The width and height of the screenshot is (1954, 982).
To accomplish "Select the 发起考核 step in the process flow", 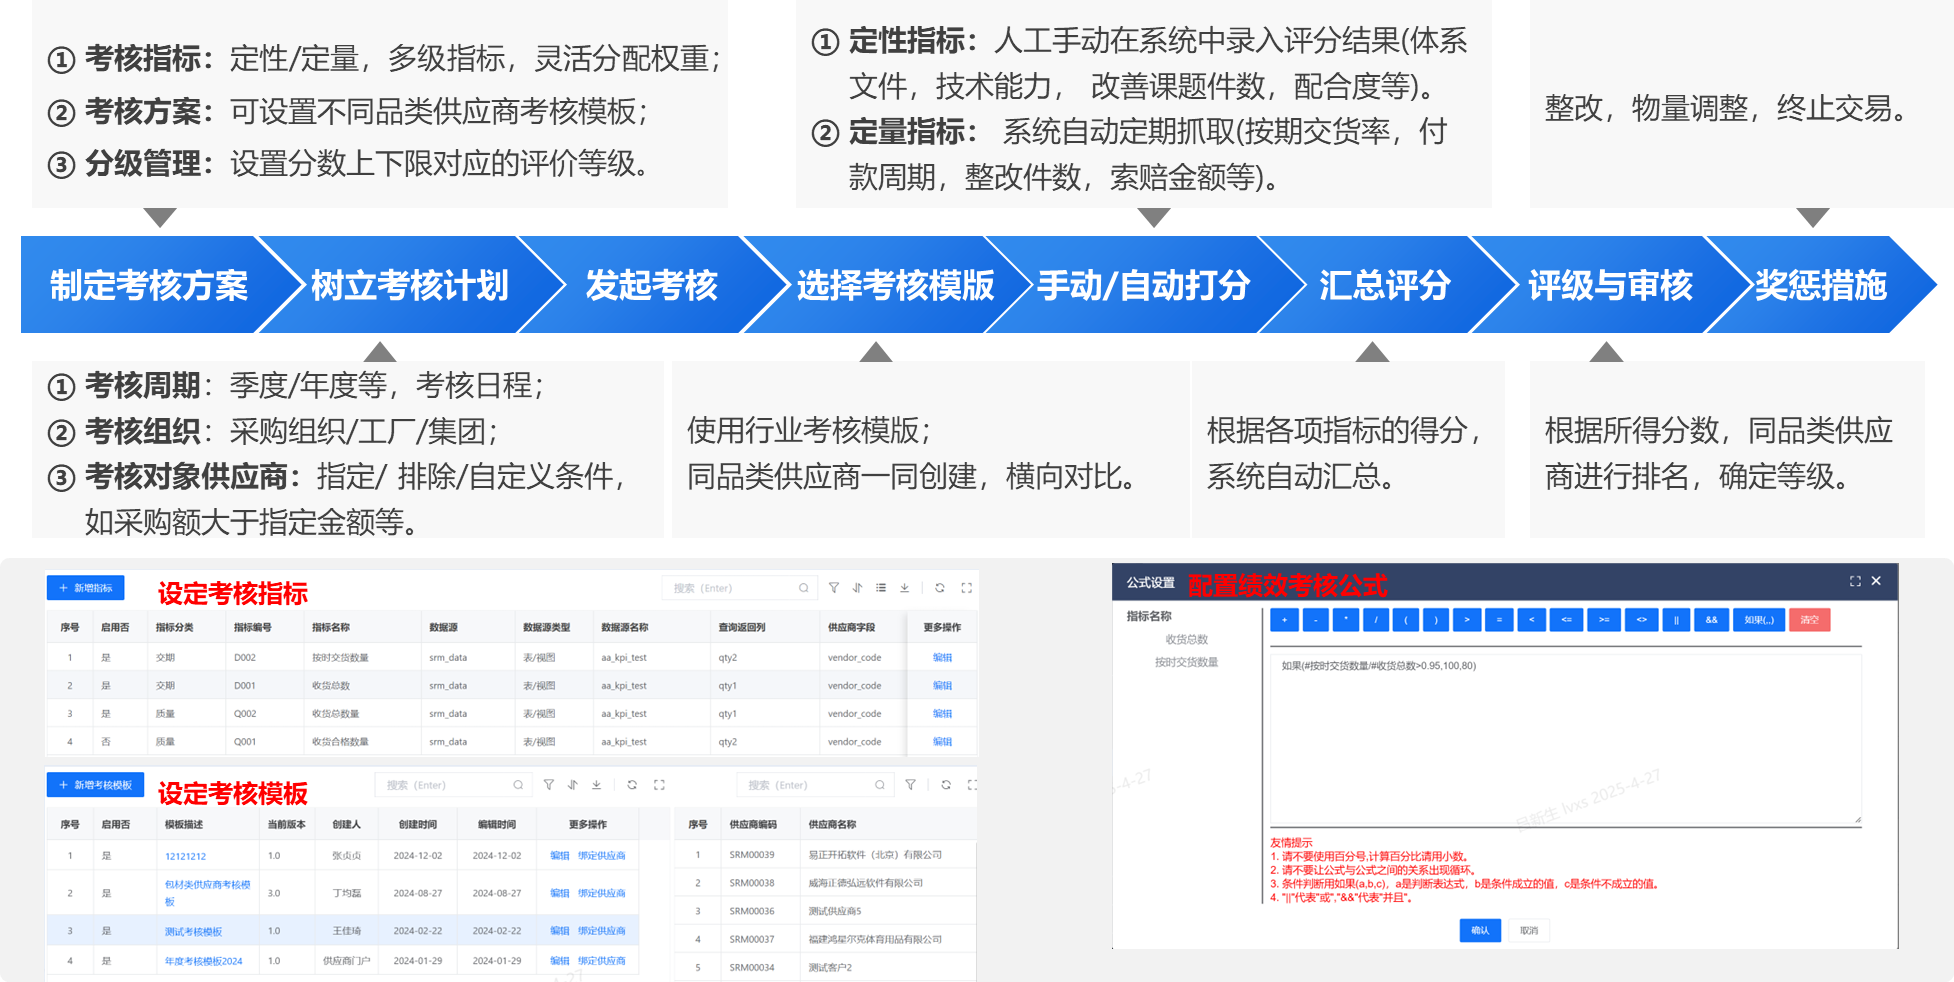I will click(x=650, y=287).
